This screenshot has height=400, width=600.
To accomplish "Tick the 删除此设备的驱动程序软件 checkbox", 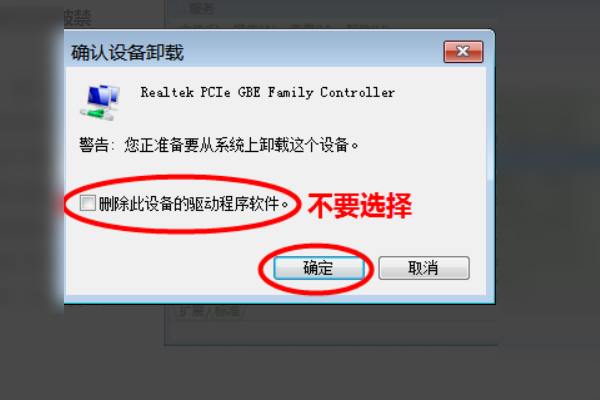I will point(88,203).
